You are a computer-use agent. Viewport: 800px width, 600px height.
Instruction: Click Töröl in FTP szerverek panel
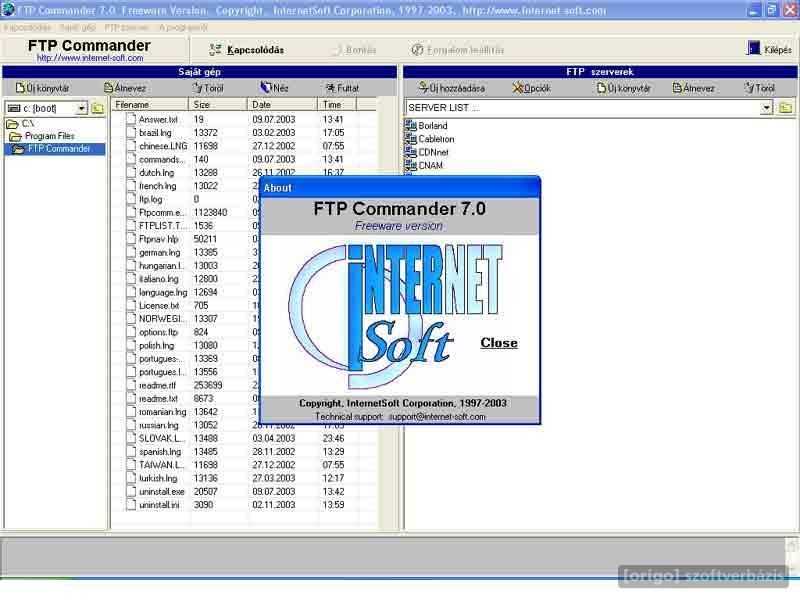tap(759, 88)
